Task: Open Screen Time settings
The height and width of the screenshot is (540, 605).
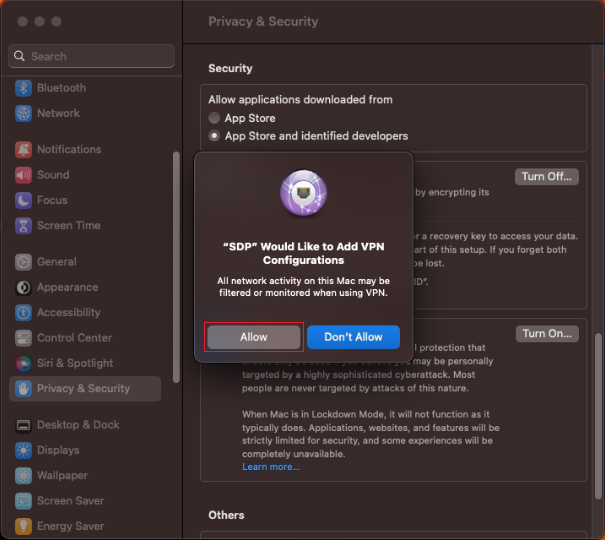Action: pyautogui.click(x=85, y=226)
